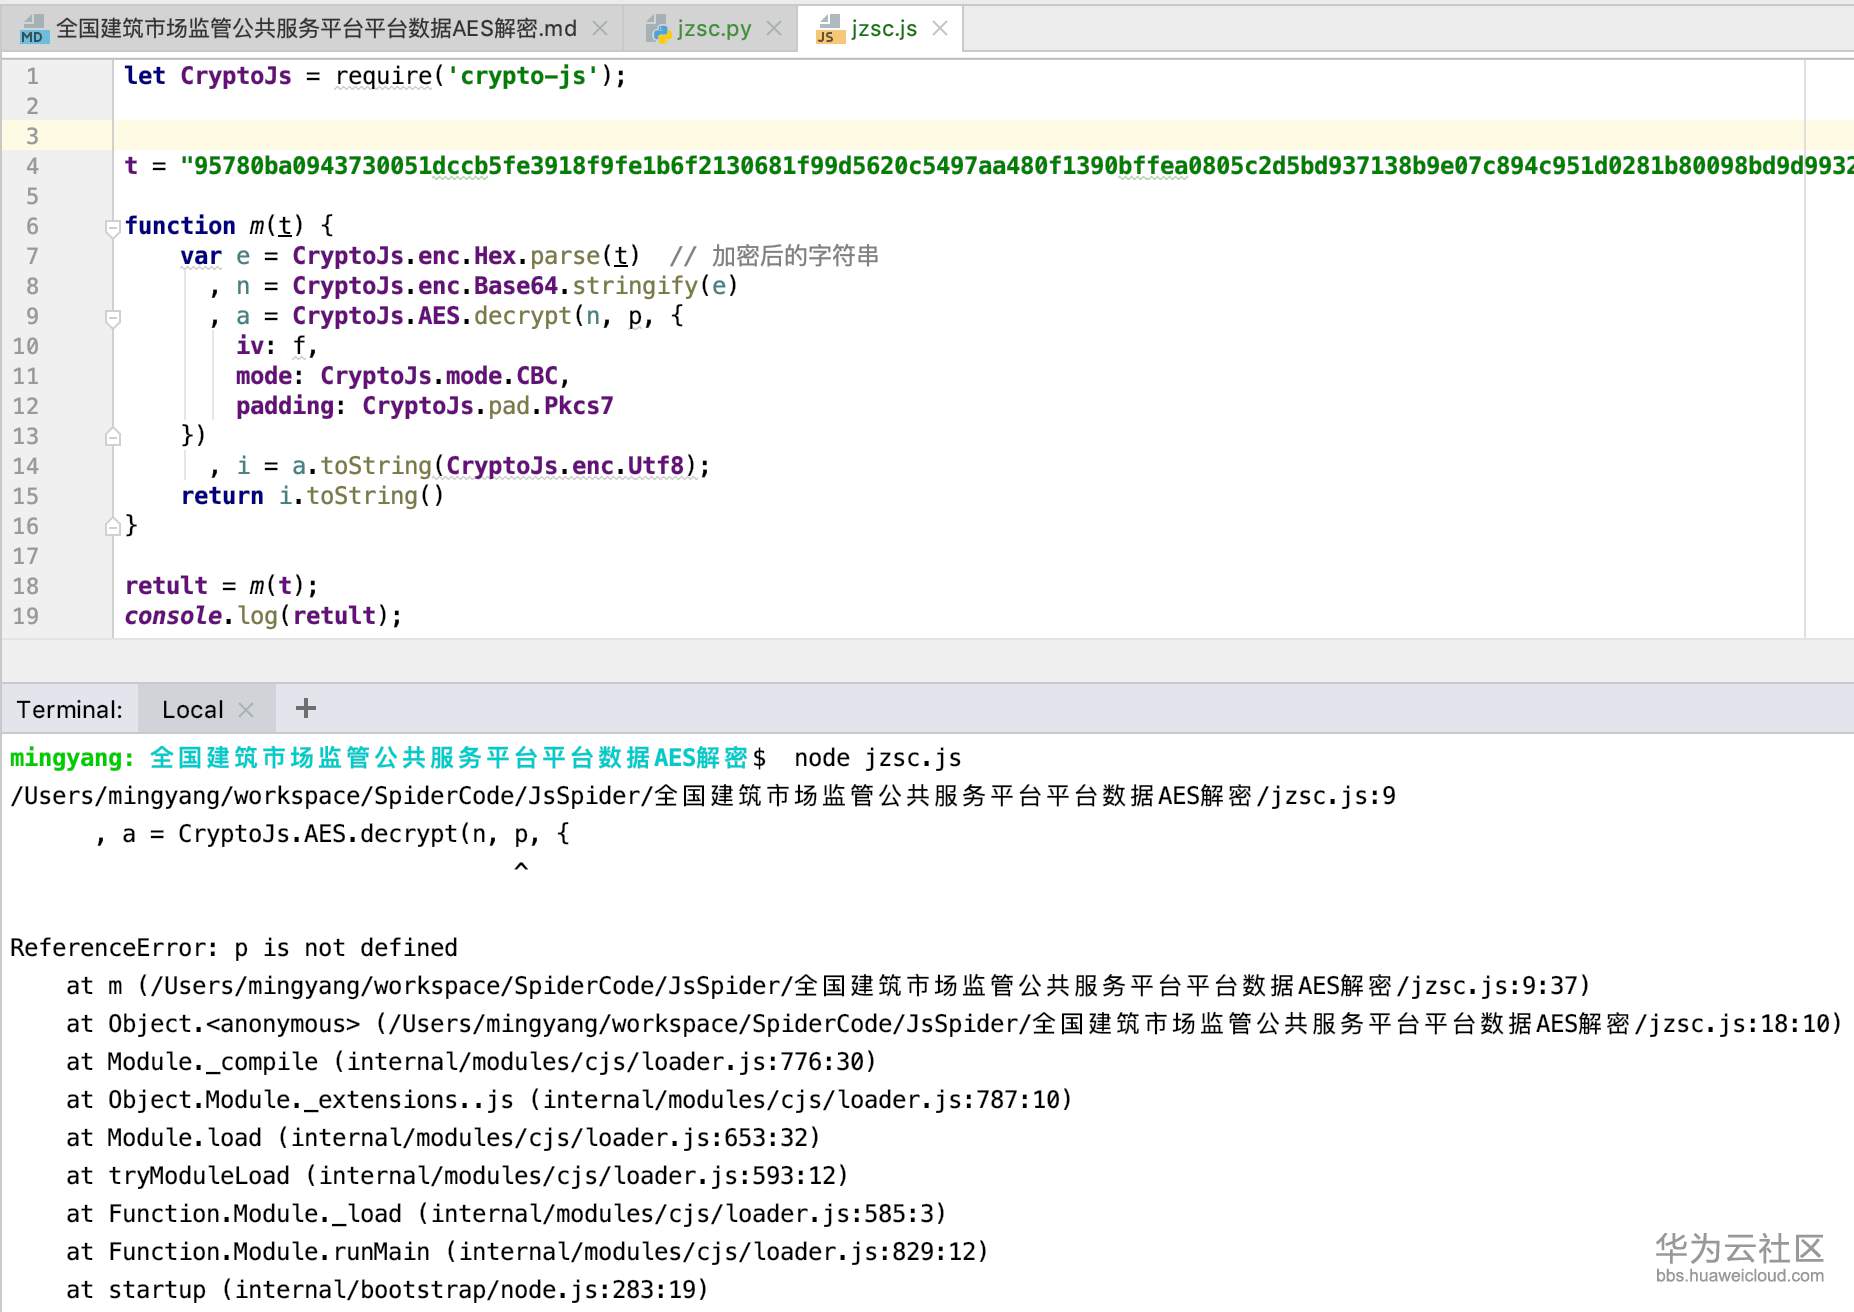This screenshot has height=1312, width=1854.
Task: Switch to the jzsc.py tab
Action: click(712, 28)
